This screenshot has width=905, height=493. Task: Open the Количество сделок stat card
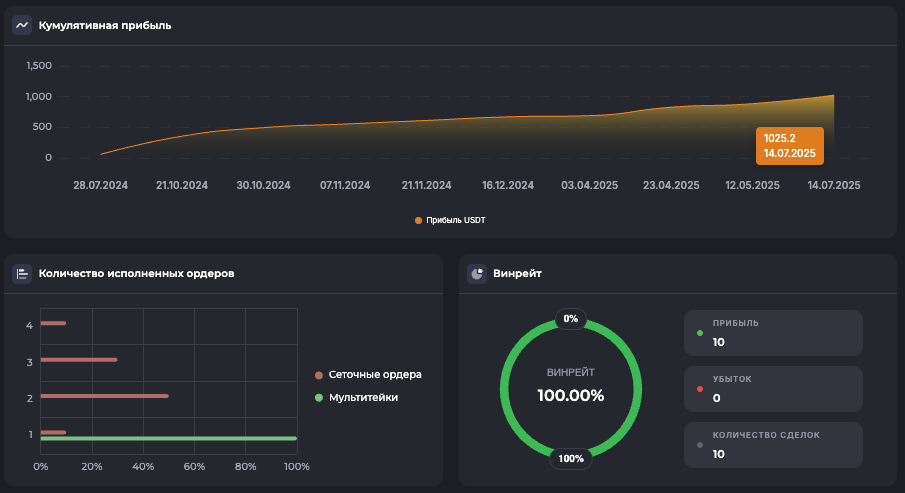pyautogui.click(x=772, y=445)
